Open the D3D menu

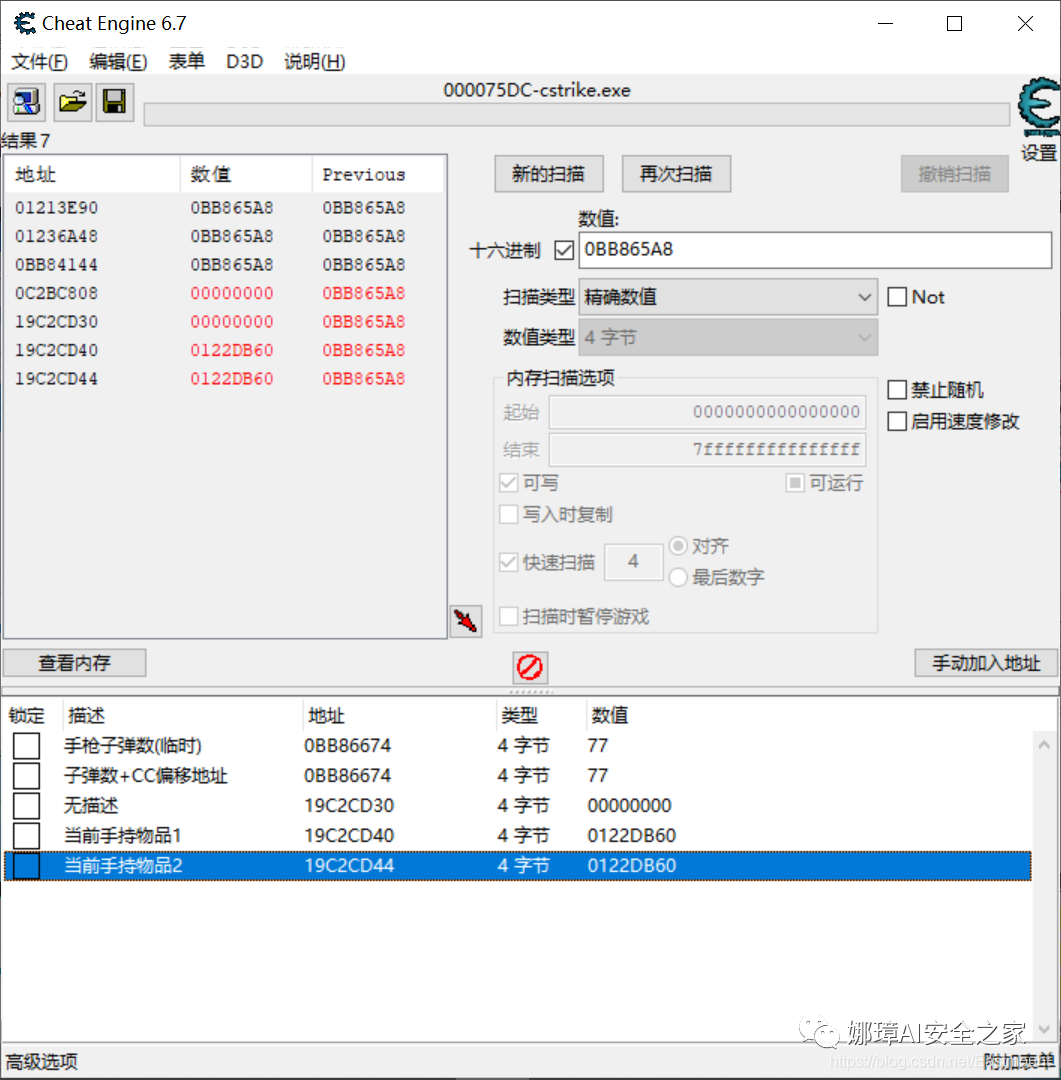pyautogui.click(x=245, y=62)
